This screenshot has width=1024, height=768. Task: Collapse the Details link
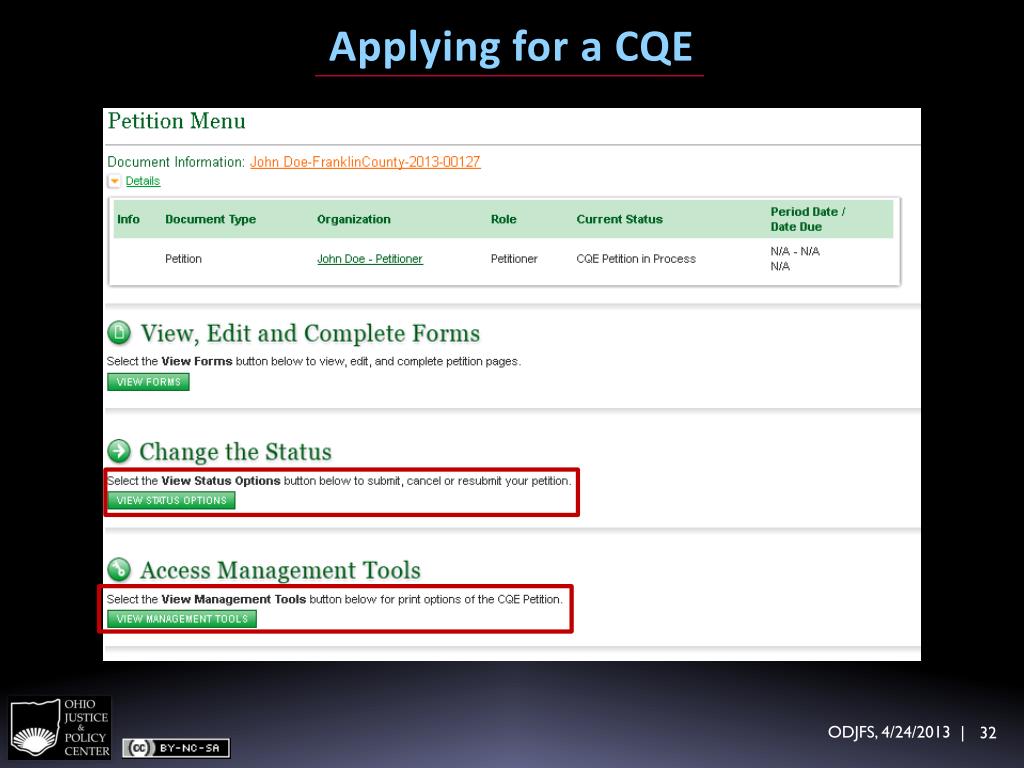coord(142,181)
